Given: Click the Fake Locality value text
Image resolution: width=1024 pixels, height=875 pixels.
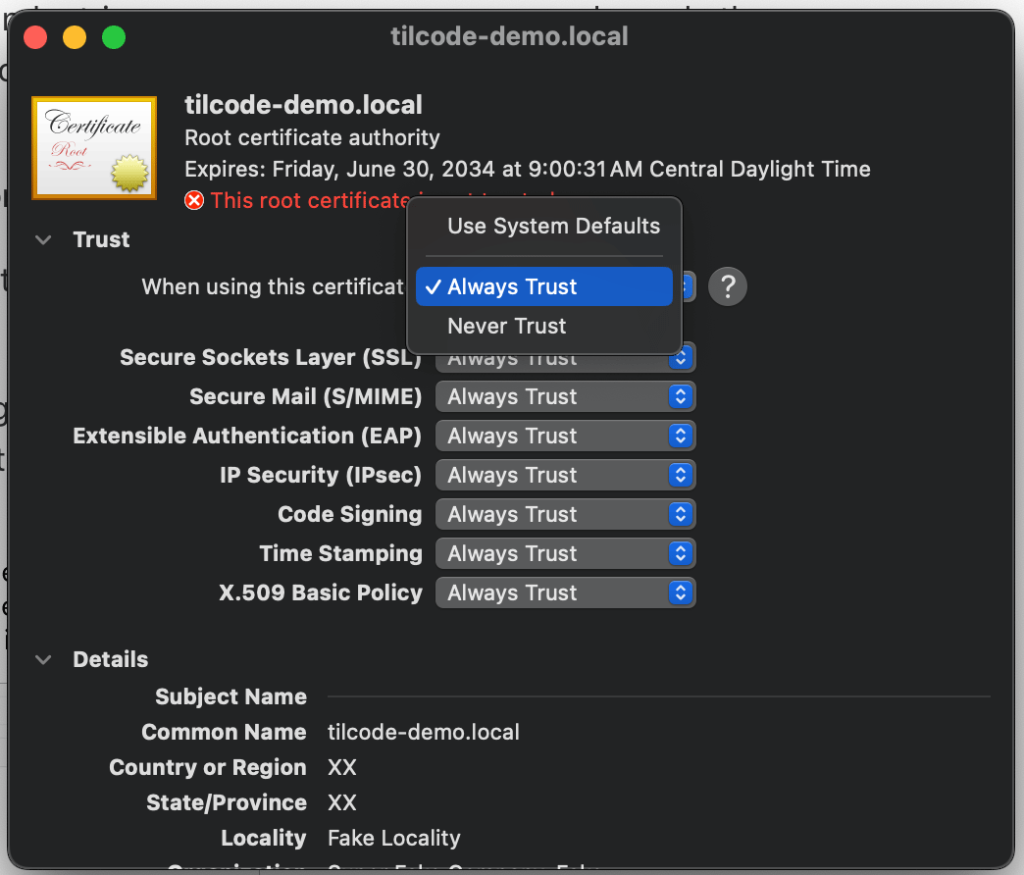Looking at the screenshot, I should [393, 838].
